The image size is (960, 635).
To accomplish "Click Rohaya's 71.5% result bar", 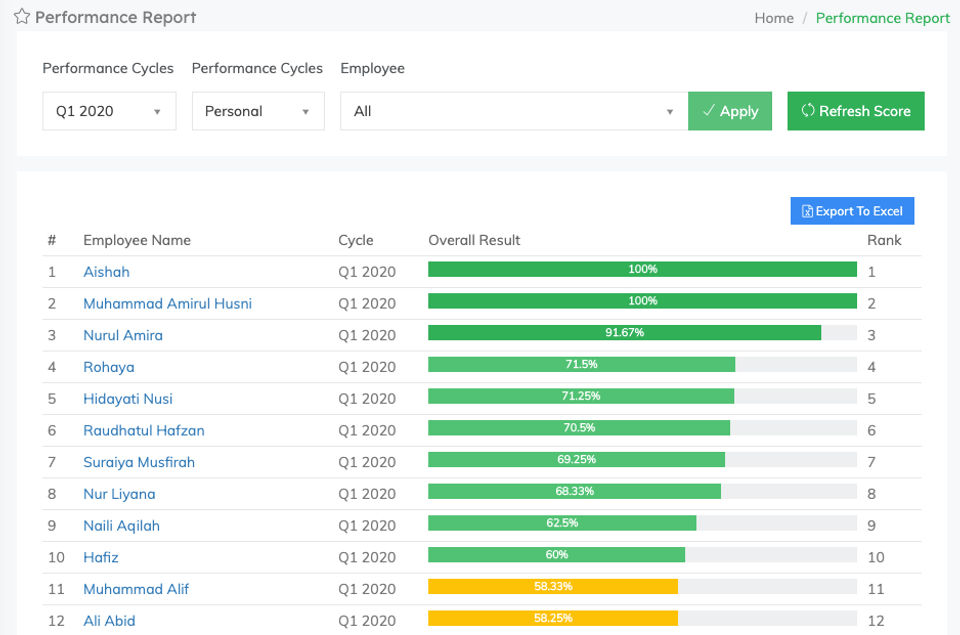I will click(581, 365).
